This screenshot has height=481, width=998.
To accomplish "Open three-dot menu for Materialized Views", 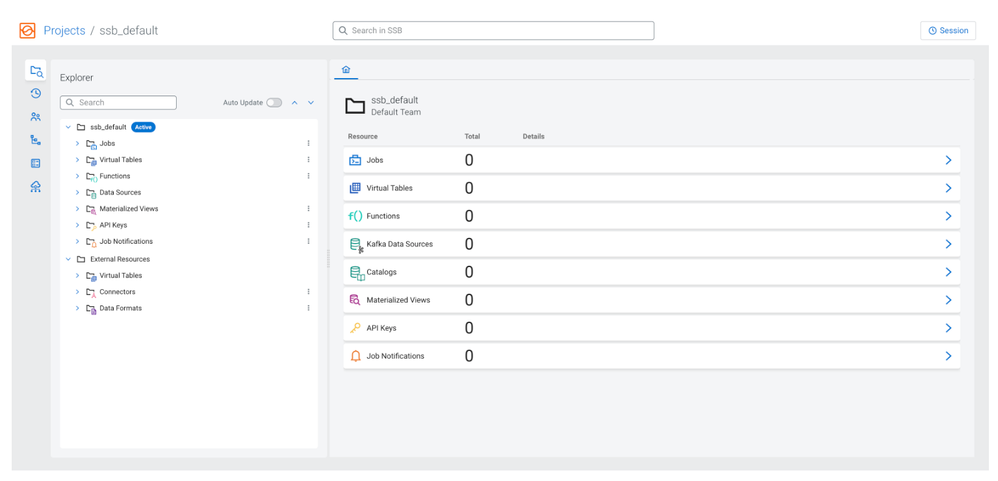I will coord(308,209).
